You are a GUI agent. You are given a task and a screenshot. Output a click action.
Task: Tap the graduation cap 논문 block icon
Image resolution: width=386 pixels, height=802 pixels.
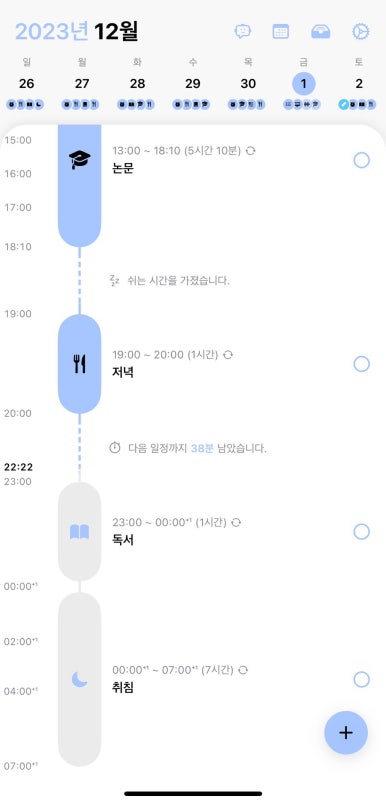pyautogui.click(x=79, y=160)
